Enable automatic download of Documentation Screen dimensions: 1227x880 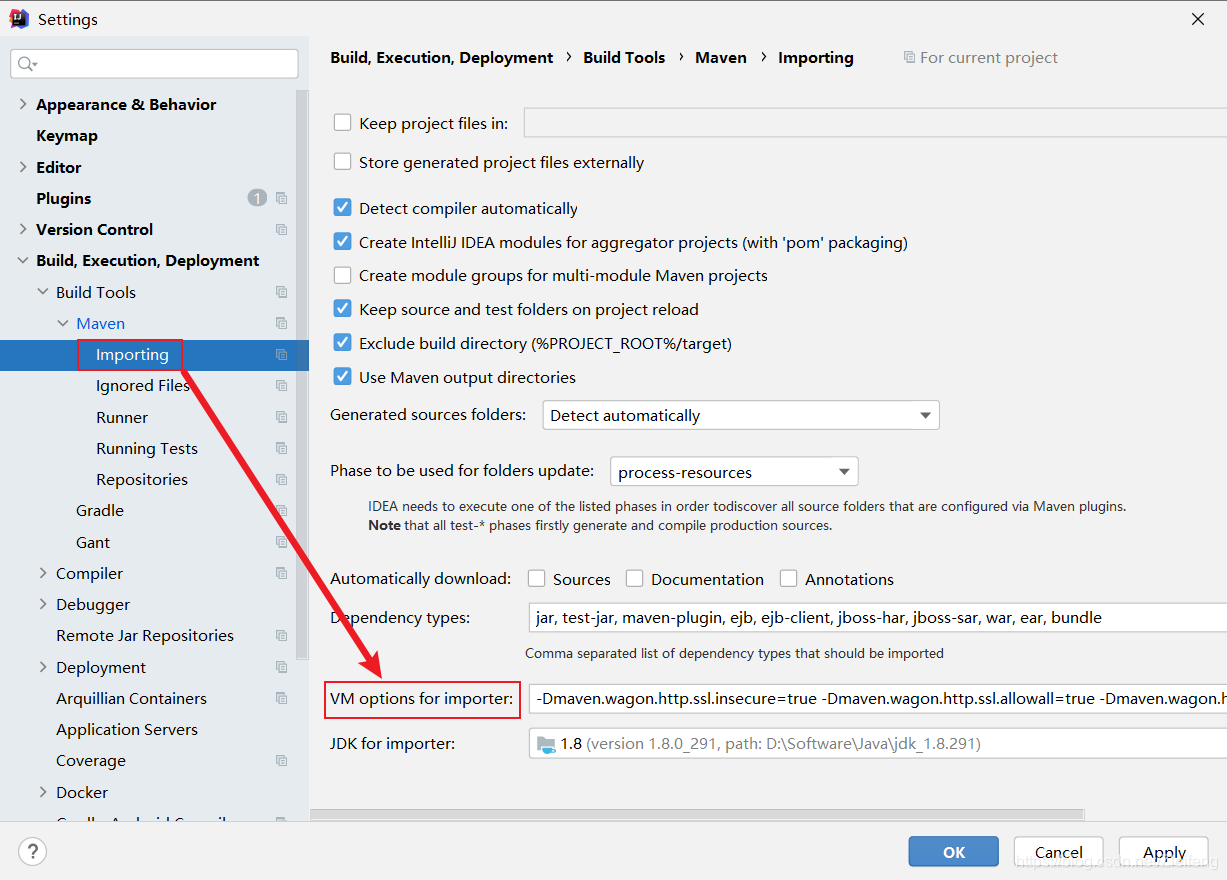click(x=635, y=579)
